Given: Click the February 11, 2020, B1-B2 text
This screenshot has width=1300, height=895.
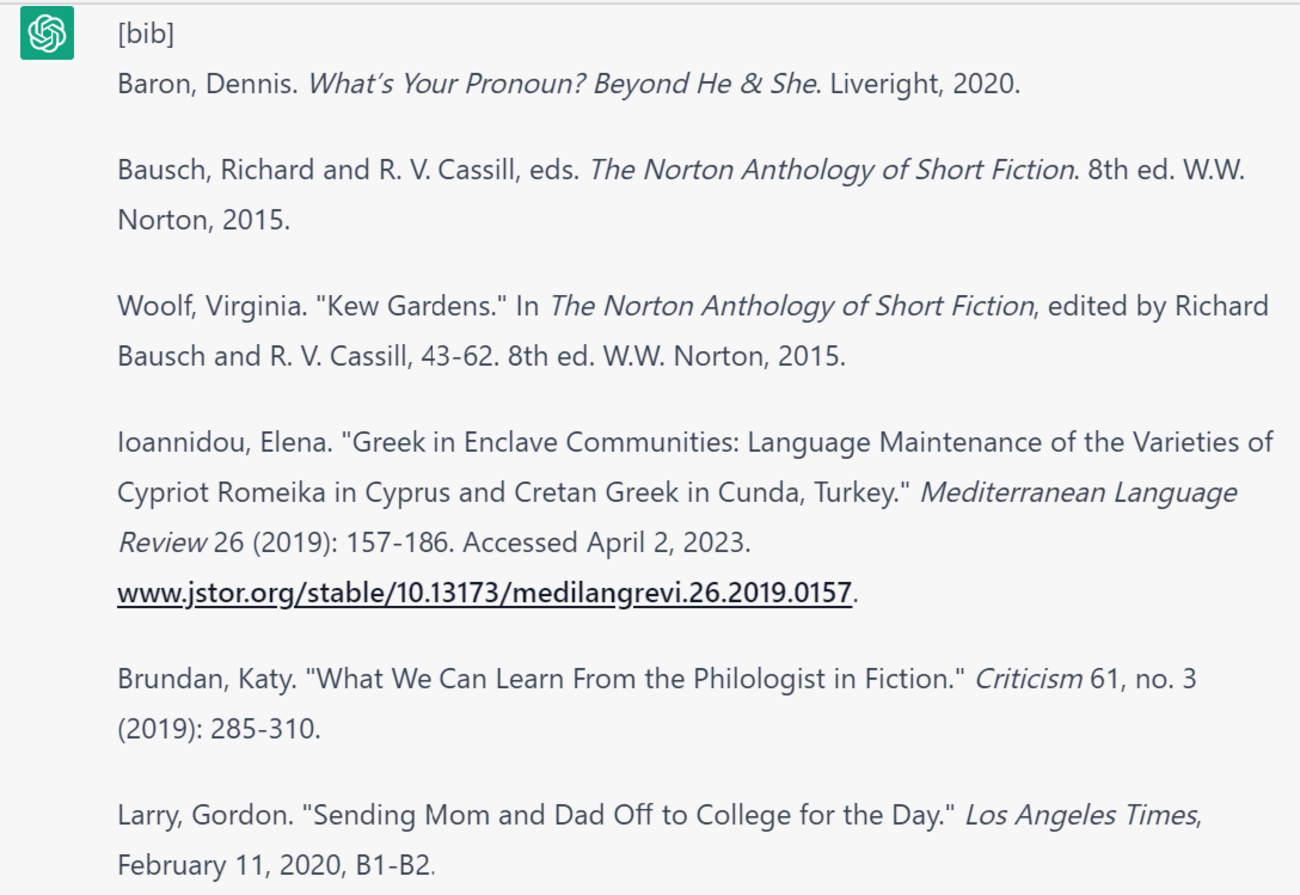Looking at the screenshot, I should point(276,865).
